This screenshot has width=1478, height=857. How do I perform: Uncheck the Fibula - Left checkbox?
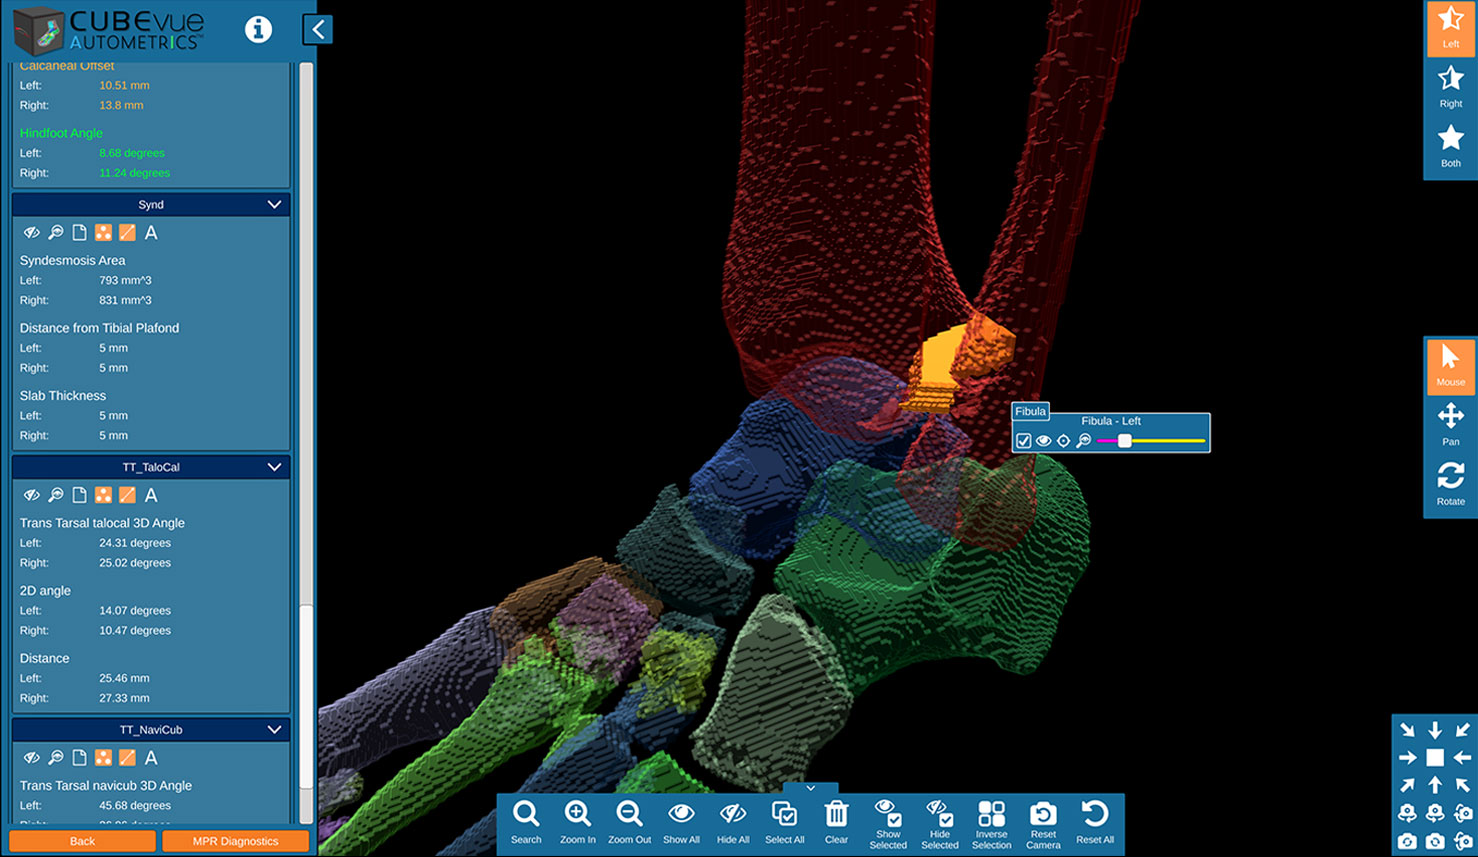tap(1023, 440)
